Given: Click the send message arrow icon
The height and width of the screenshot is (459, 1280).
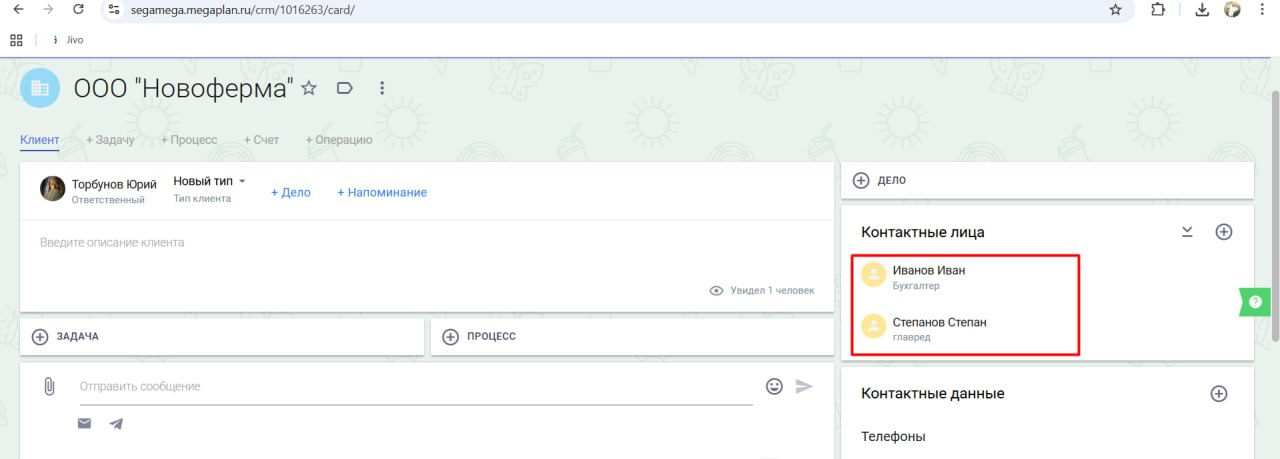Looking at the screenshot, I should click(x=804, y=386).
